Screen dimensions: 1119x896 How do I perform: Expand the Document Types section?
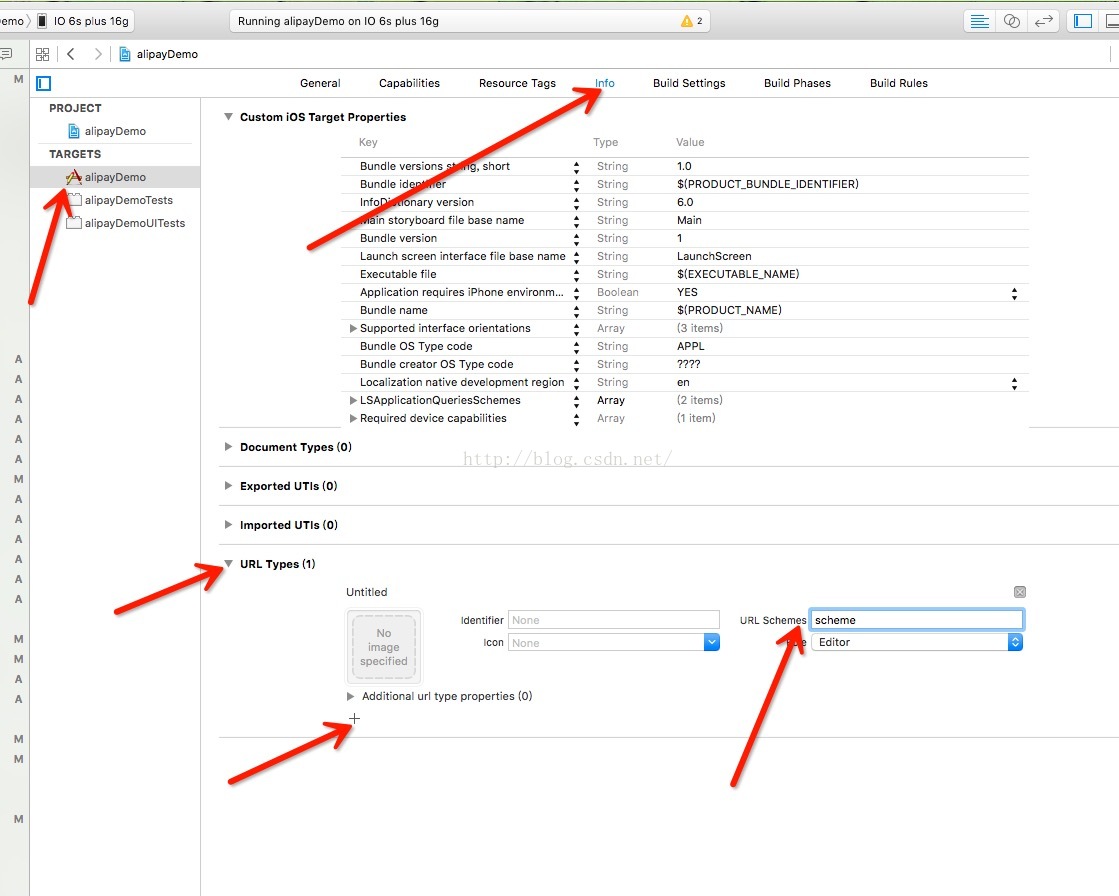click(228, 447)
